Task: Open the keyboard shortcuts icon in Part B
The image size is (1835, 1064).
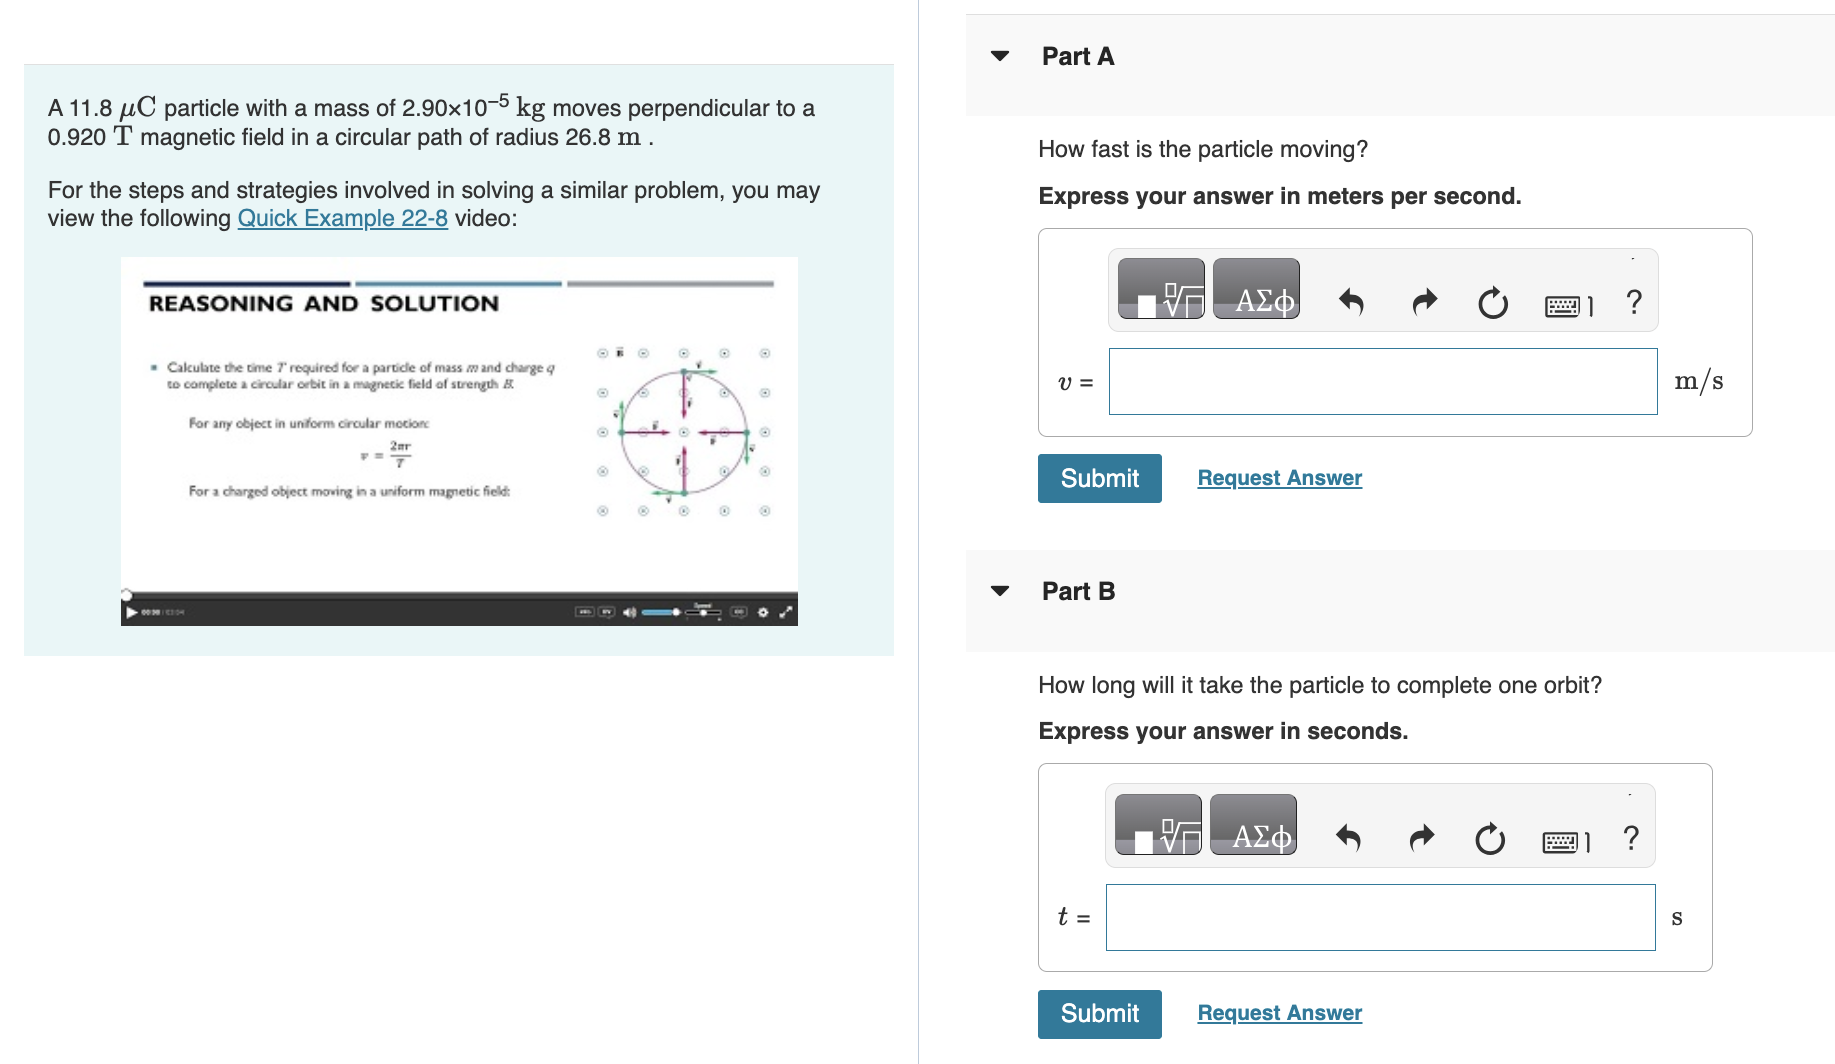Action: (1562, 841)
